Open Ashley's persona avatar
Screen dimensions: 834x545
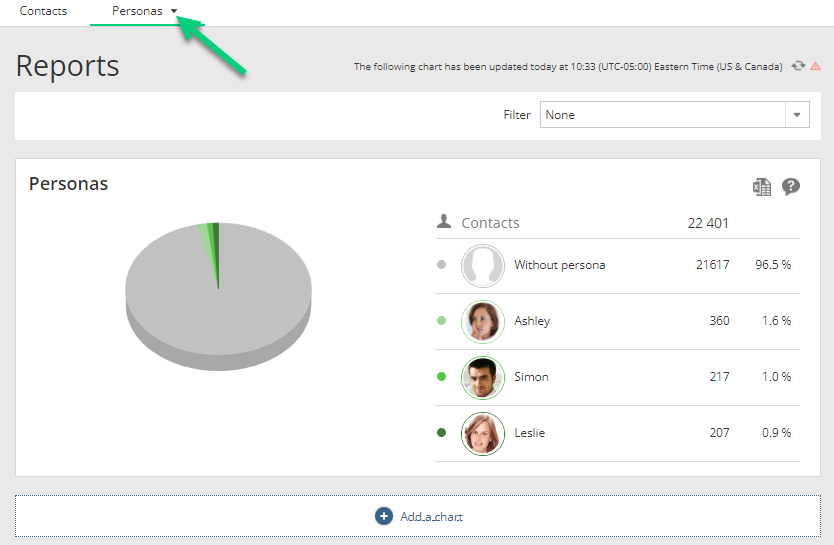click(482, 322)
